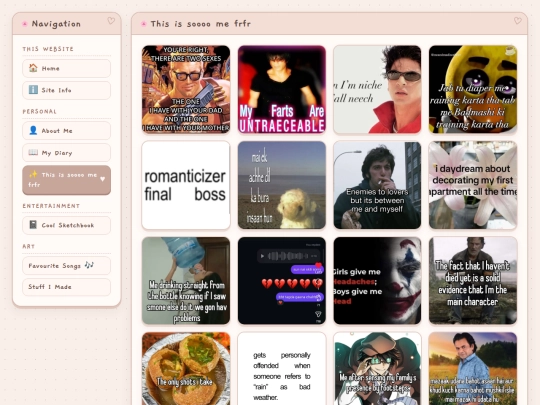
Task: Open the Stuff I Made page
Action: (x=66, y=287)
